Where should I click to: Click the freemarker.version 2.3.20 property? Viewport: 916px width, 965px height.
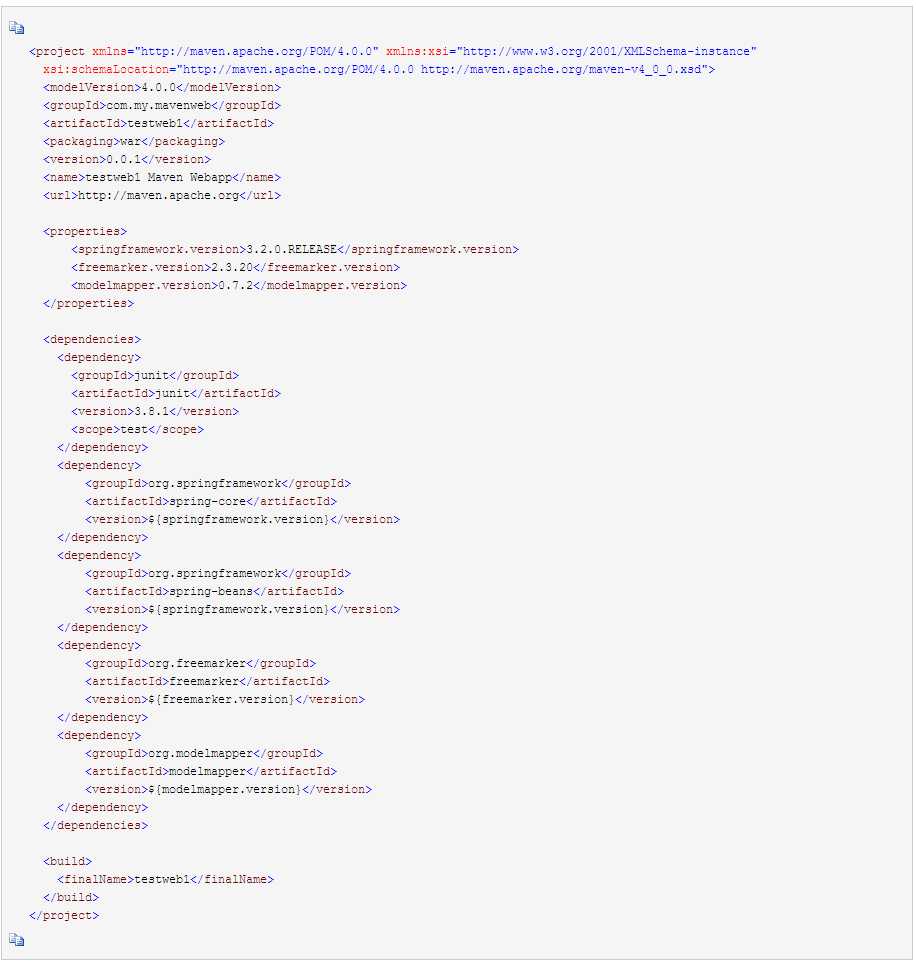click(x=235, y=268)
